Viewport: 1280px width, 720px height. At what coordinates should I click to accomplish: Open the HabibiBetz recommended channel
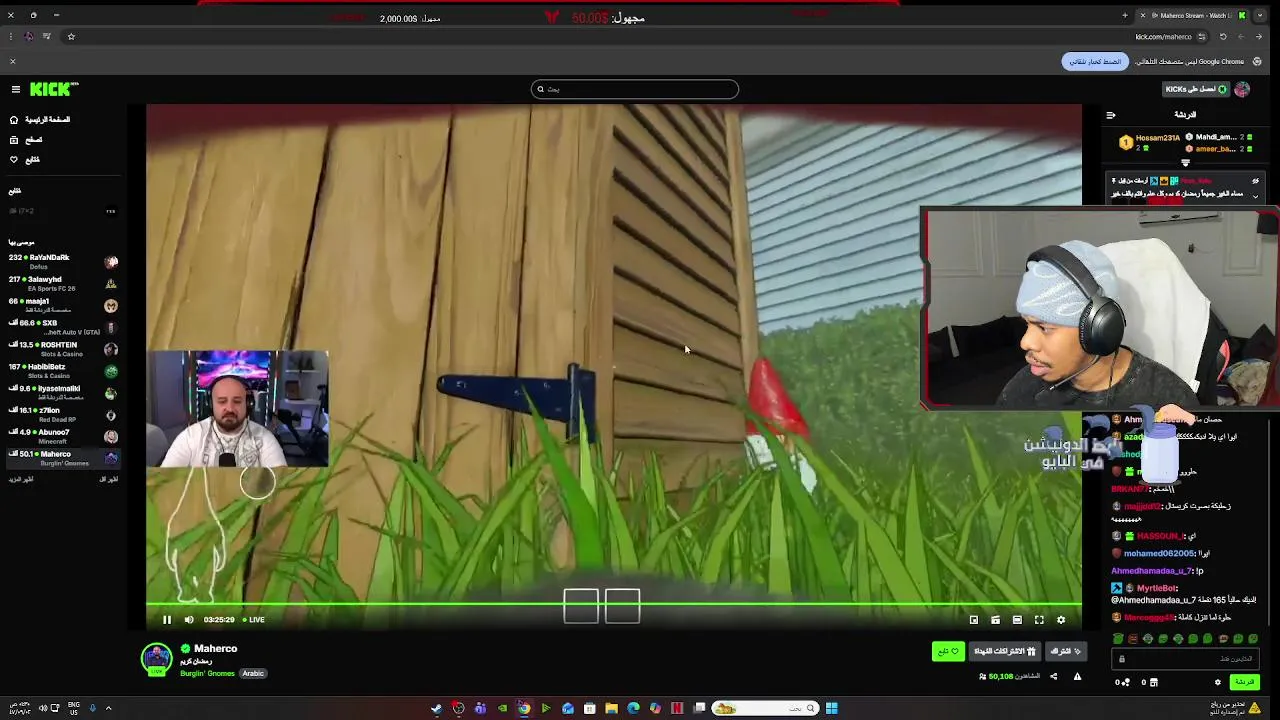tap(62, 371)
